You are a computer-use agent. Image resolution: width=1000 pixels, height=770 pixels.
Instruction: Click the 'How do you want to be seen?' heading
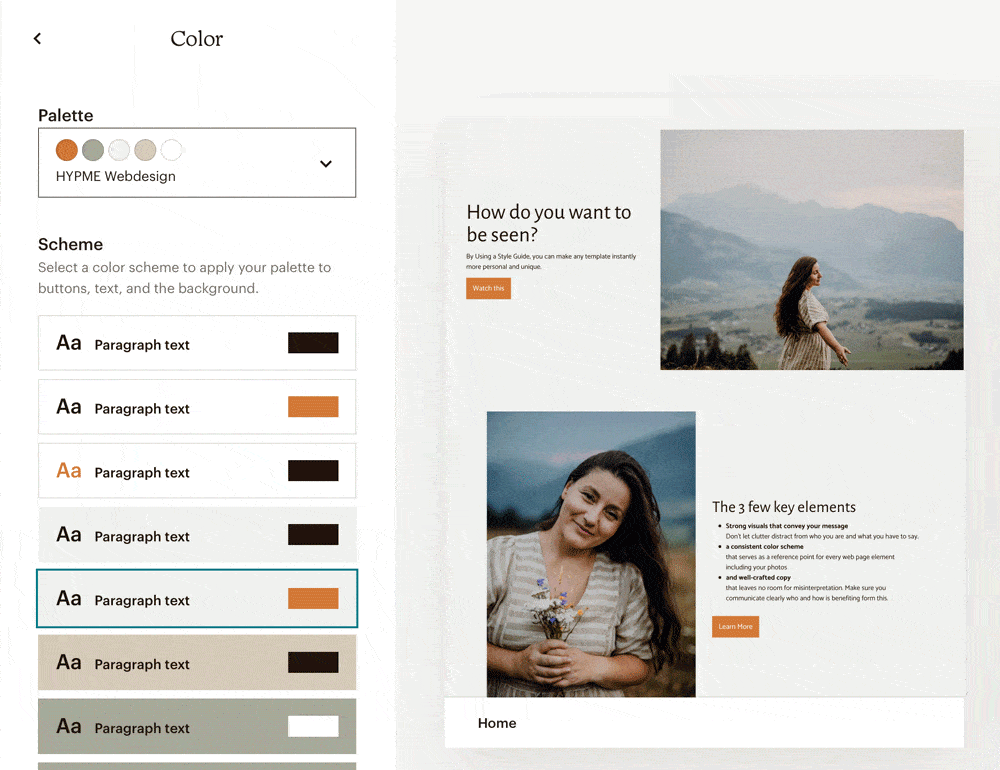pyautogui.click(x=549, y=223)
